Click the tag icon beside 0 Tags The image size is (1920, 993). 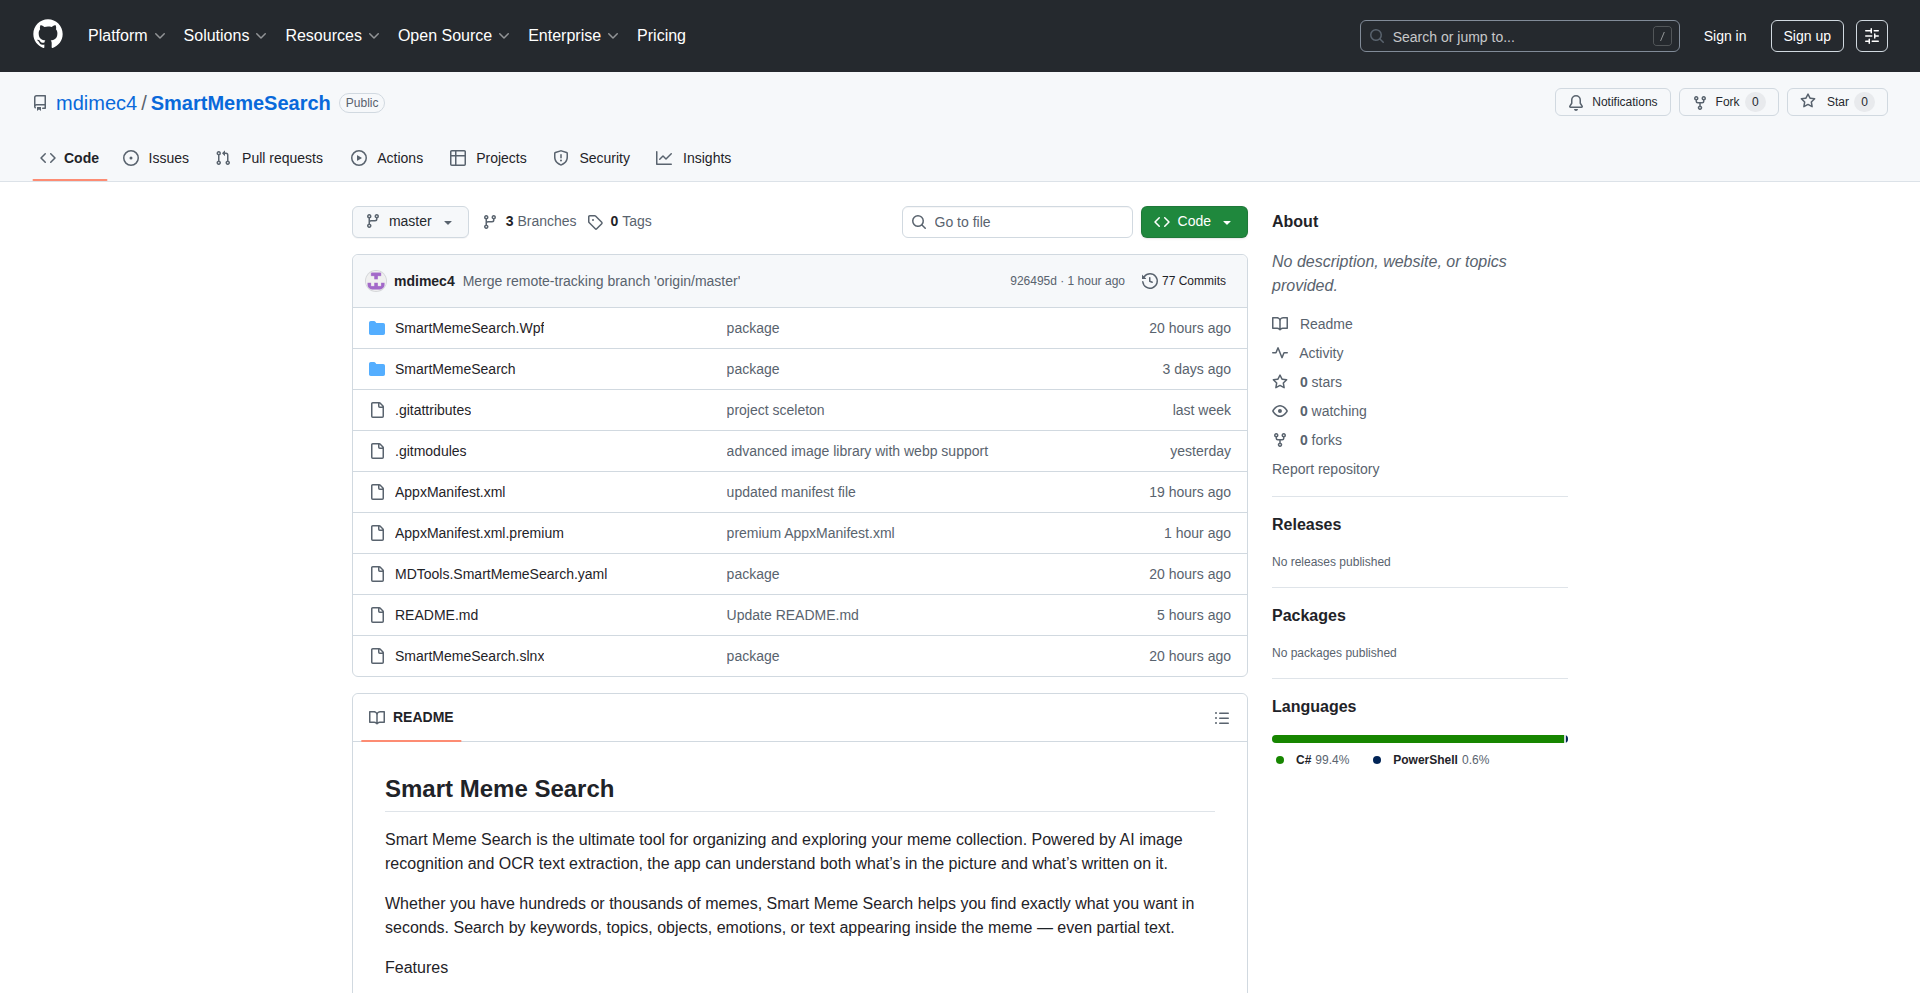point(595,222)
